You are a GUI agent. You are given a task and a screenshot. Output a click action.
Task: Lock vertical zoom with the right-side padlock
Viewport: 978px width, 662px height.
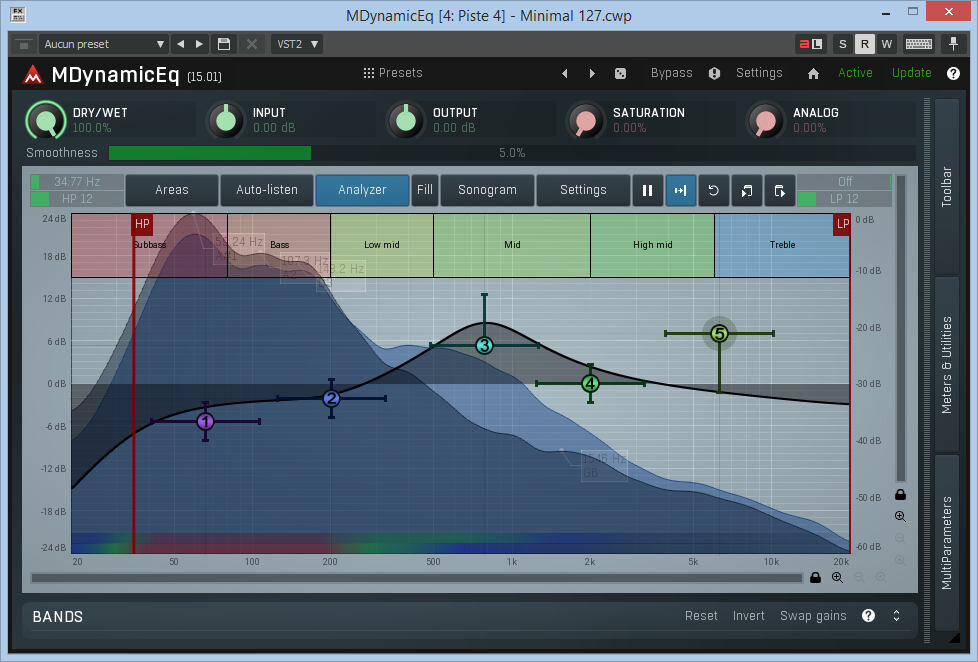pos(900,495)
